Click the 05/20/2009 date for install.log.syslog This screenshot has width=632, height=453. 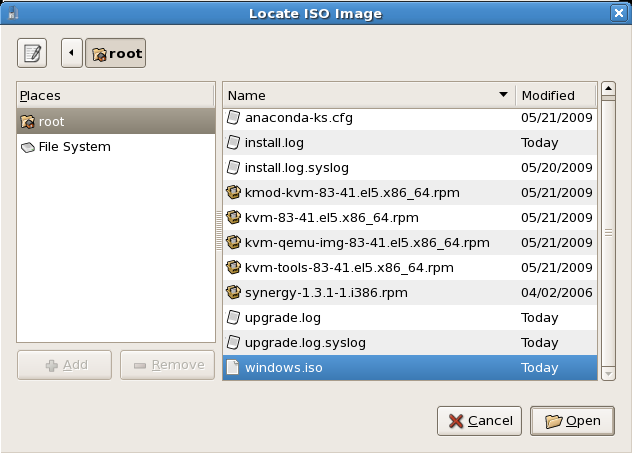[x=557, y=168]
